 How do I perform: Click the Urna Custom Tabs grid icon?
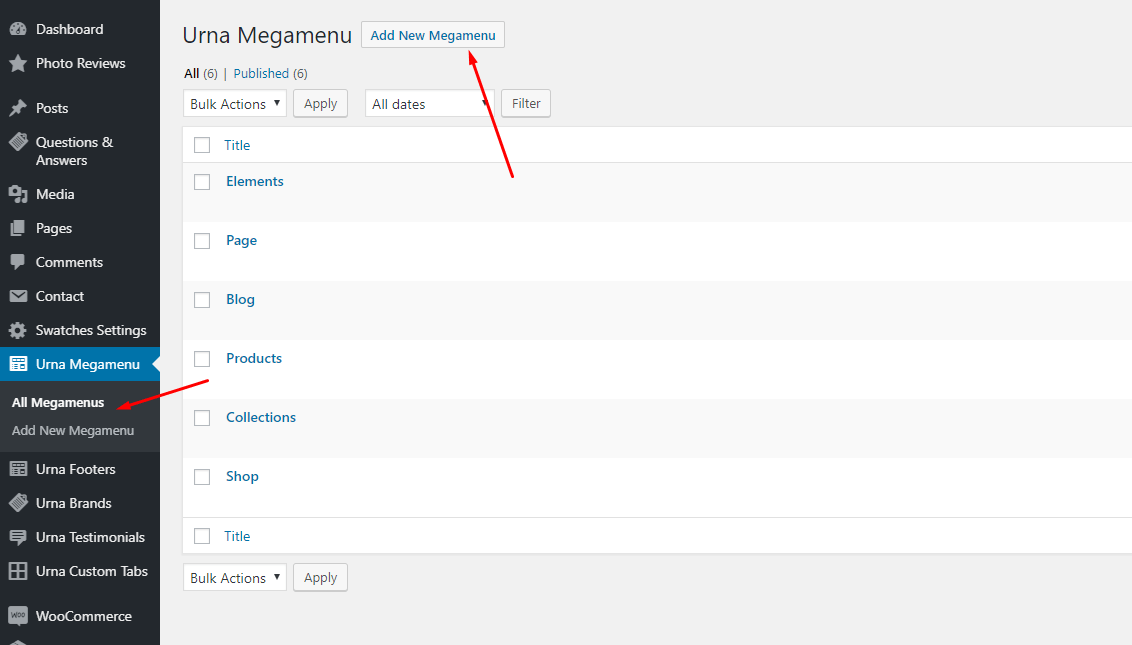click(x=18, y=571)
